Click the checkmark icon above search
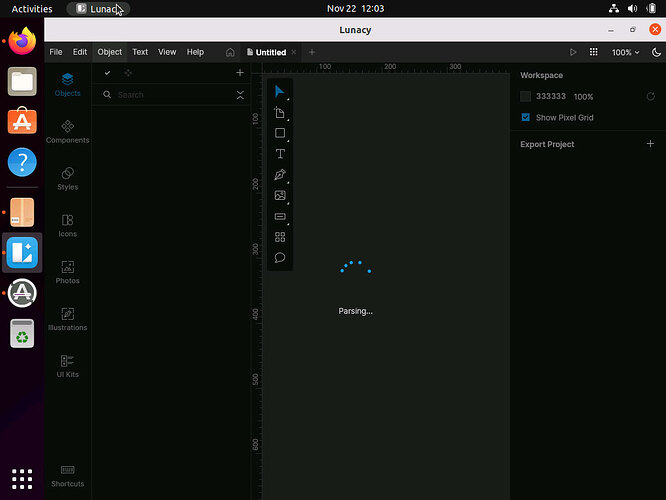The height and width of the screenshot is (500, 666). (107, 73)
